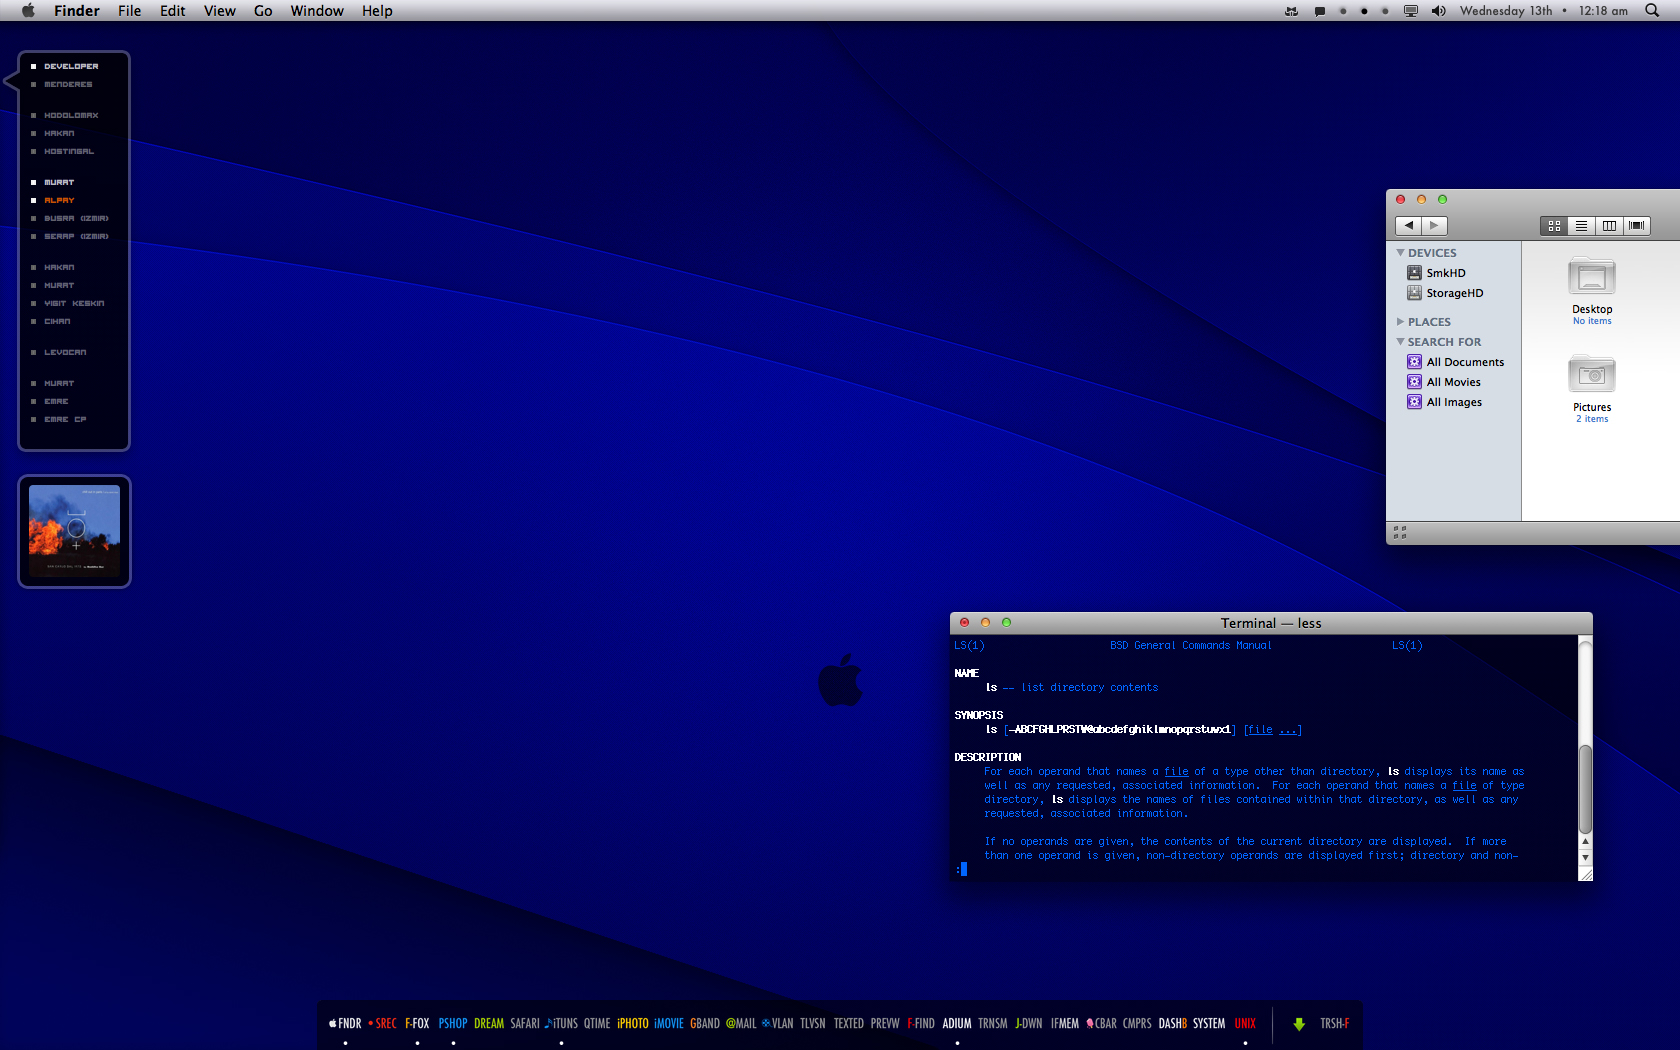Open the Edit menu

[x=173, y=10]
